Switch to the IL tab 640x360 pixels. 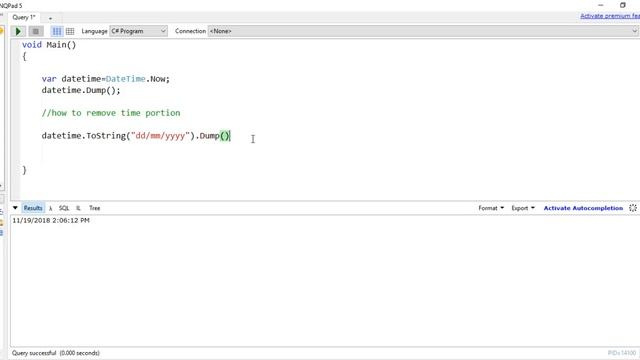(78, 208)
